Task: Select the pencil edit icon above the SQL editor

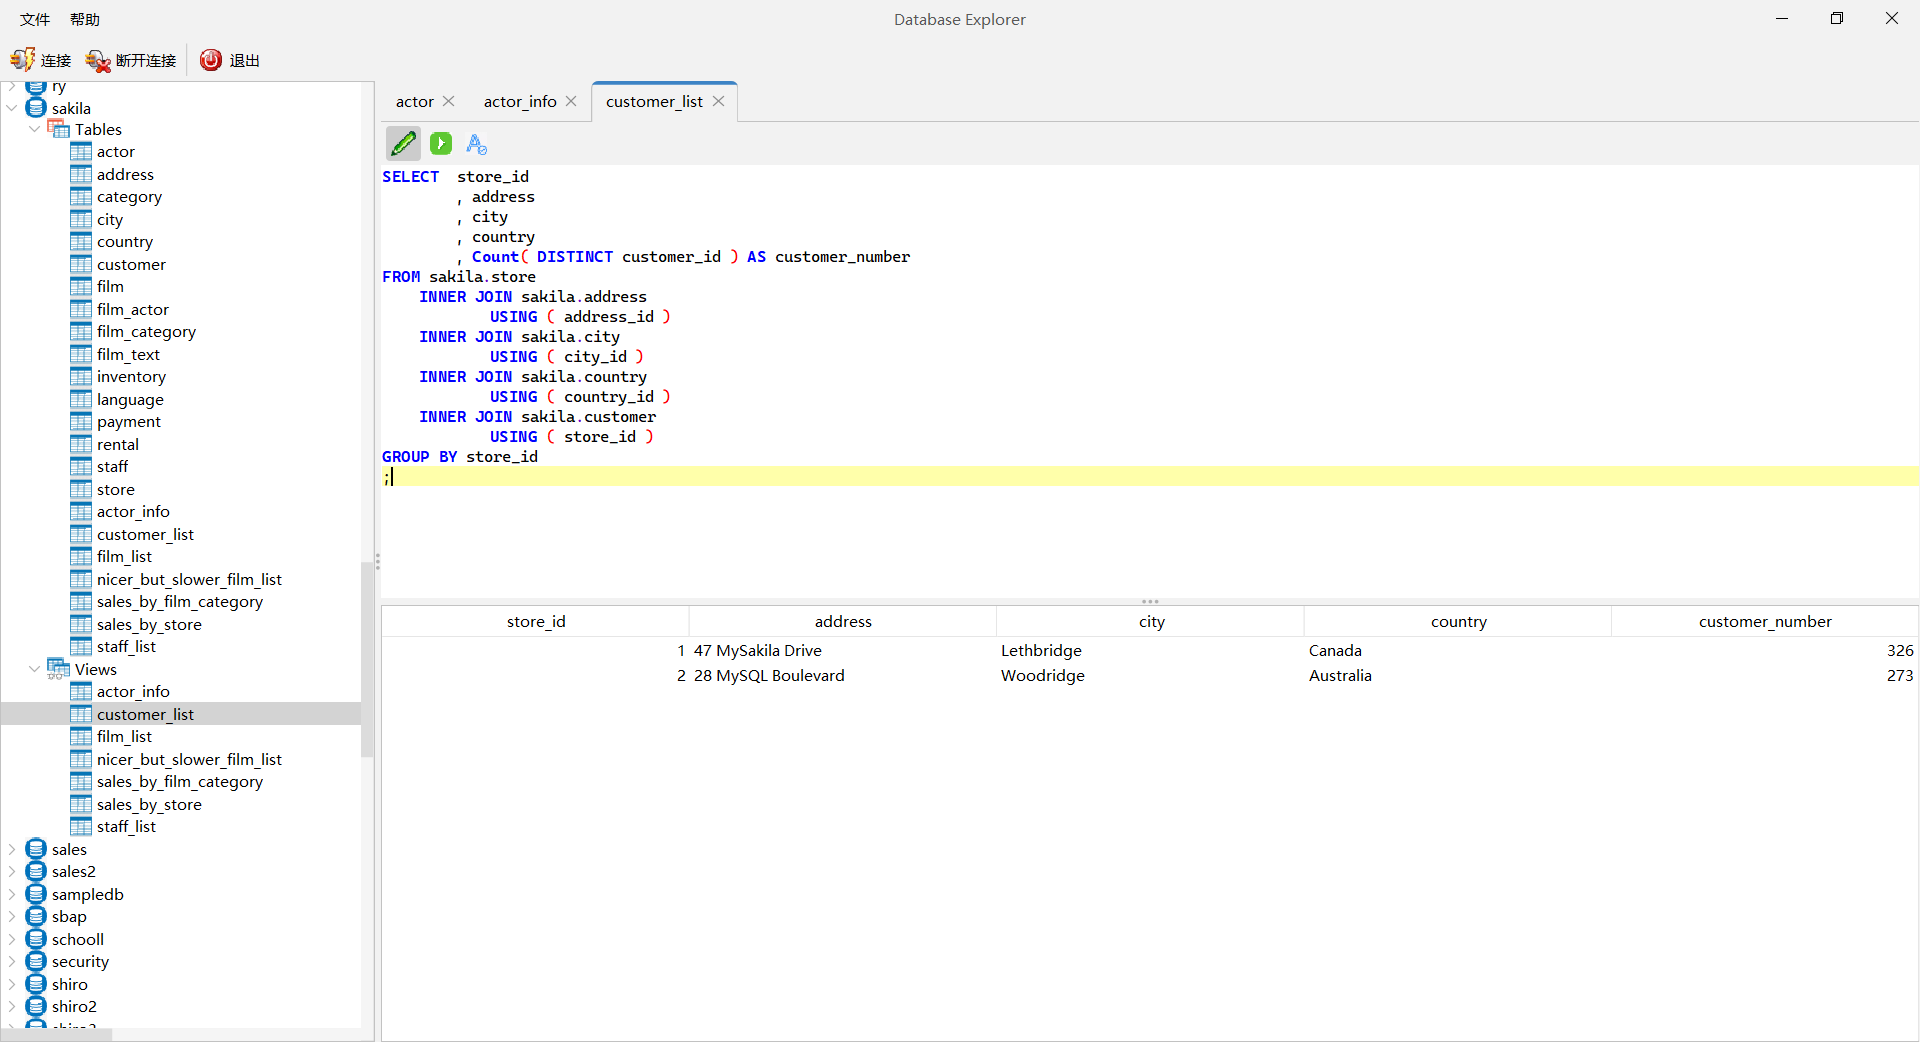Action: click(x=403, y=143)
